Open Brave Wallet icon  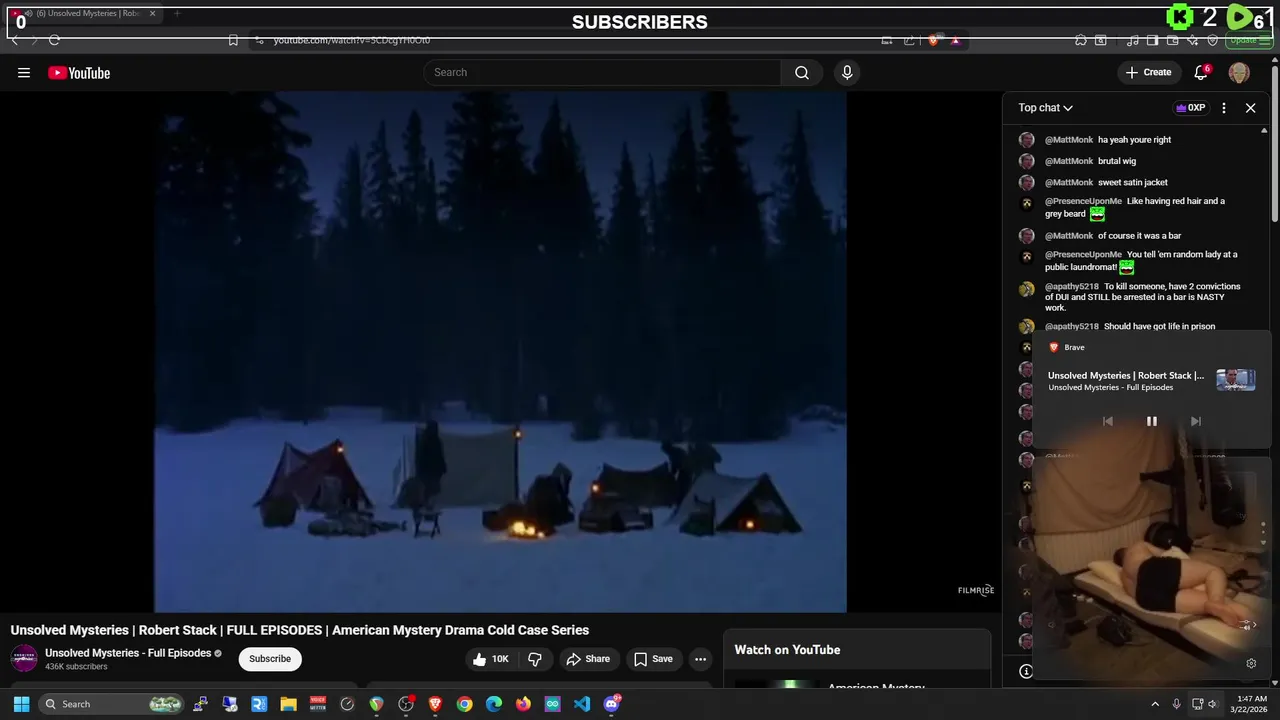click(x=1172, y=40)
